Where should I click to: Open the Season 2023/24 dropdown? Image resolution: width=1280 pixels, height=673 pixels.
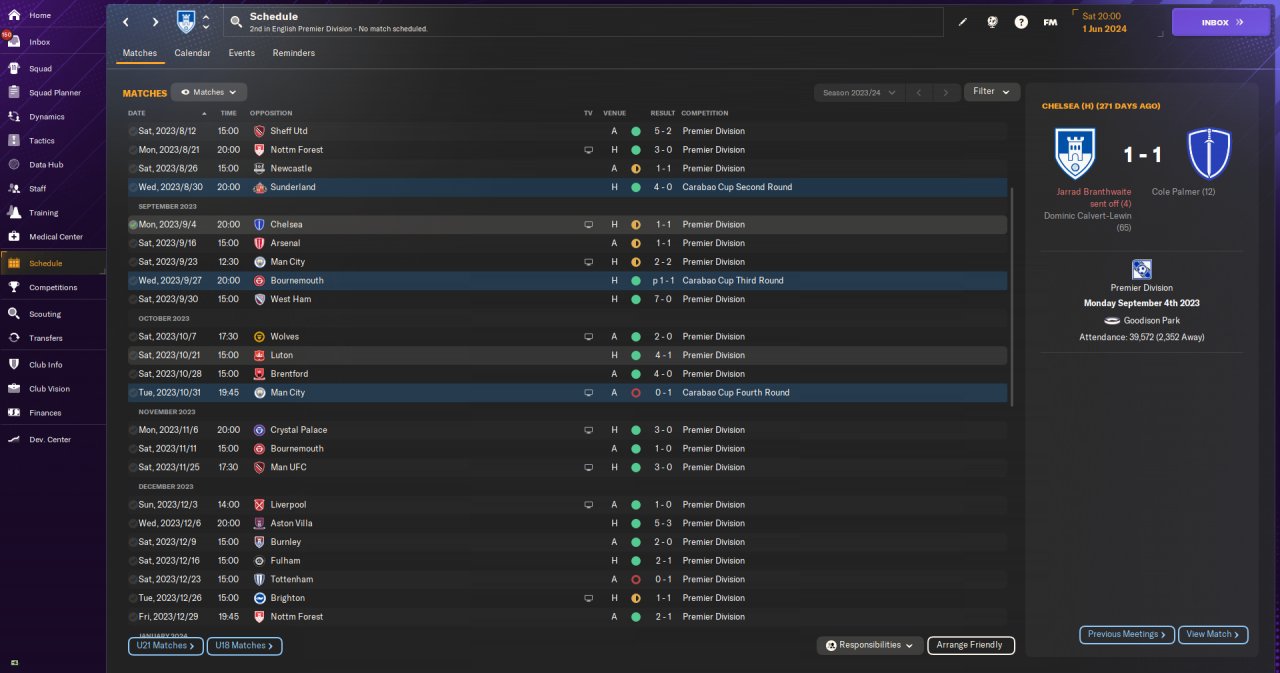(x=859, y=92)
